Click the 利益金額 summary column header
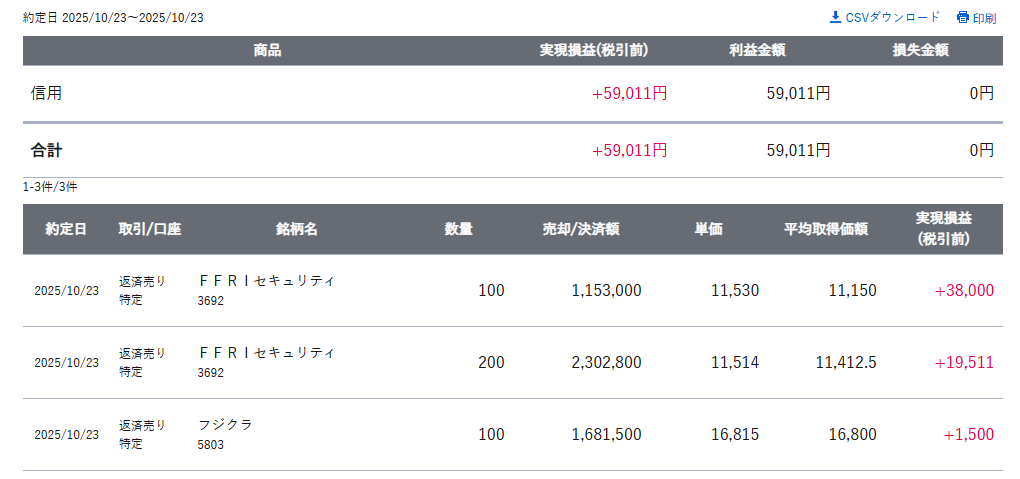Screen dimensions: 1020x479 pos(756,51)
